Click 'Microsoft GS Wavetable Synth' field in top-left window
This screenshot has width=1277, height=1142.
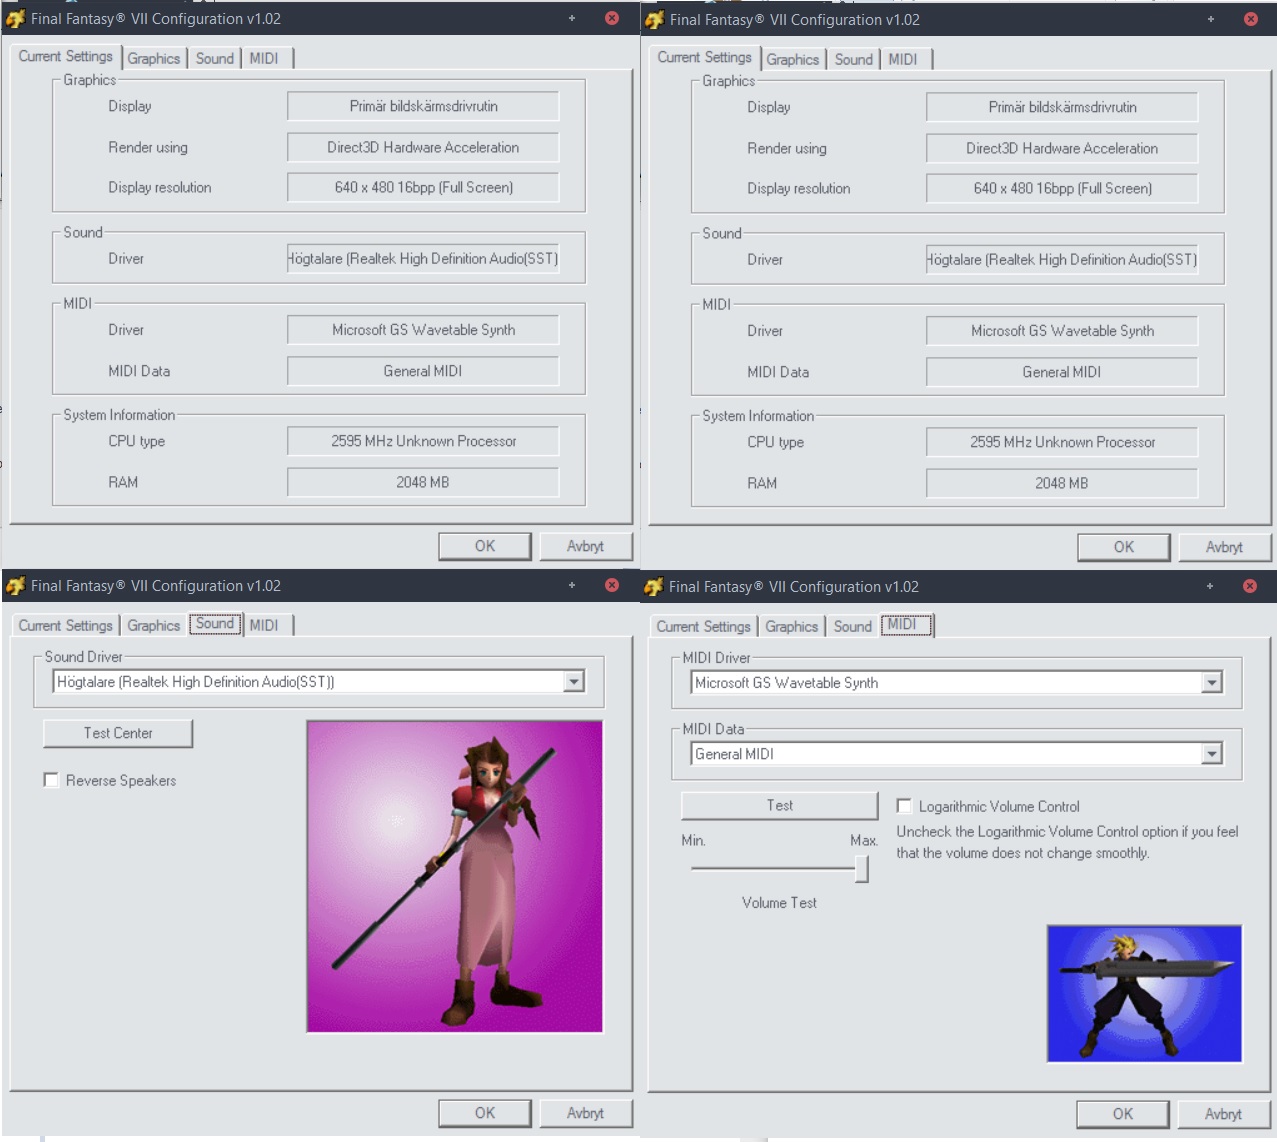423,330
